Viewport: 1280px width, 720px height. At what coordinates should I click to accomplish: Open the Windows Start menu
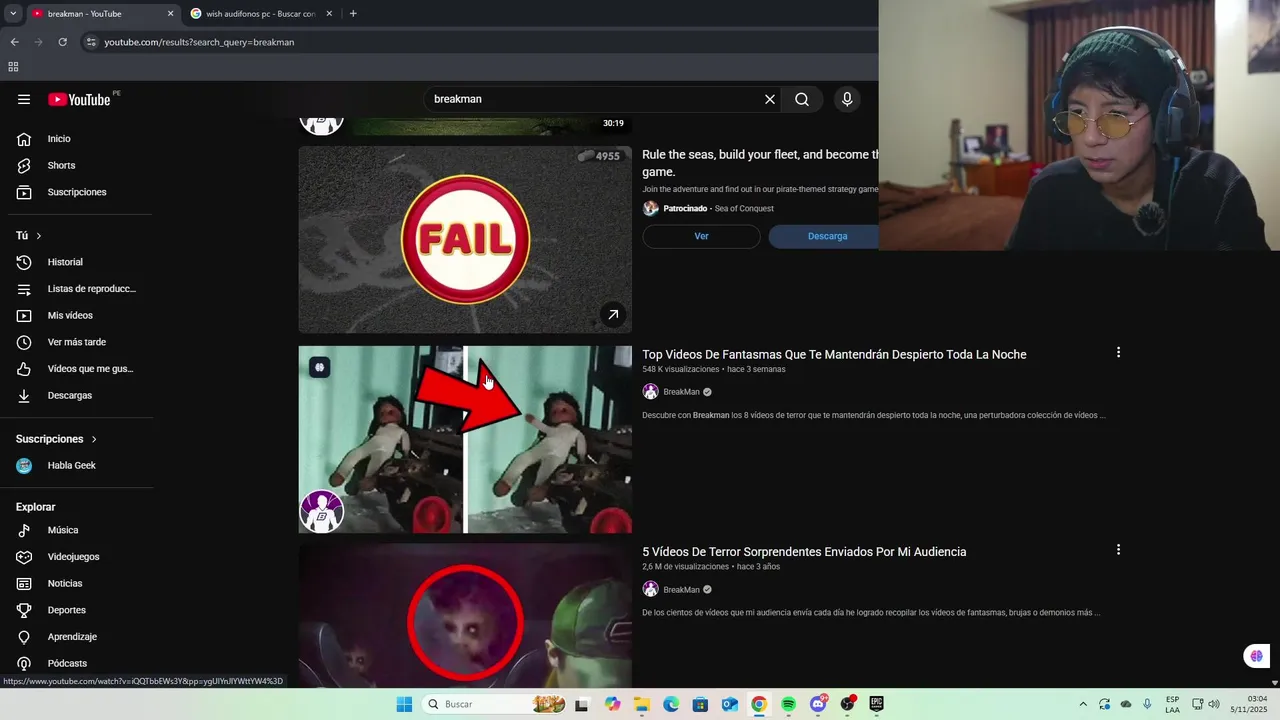(x=404, y=704)
